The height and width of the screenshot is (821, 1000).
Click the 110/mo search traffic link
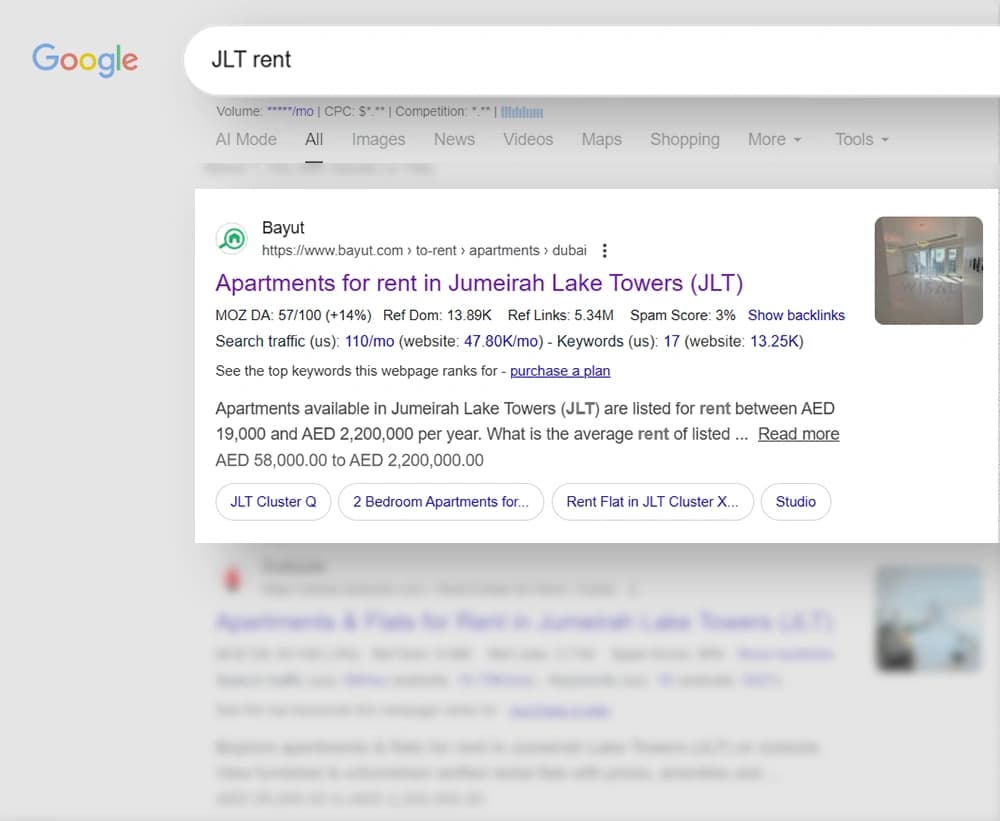[369, 341]
